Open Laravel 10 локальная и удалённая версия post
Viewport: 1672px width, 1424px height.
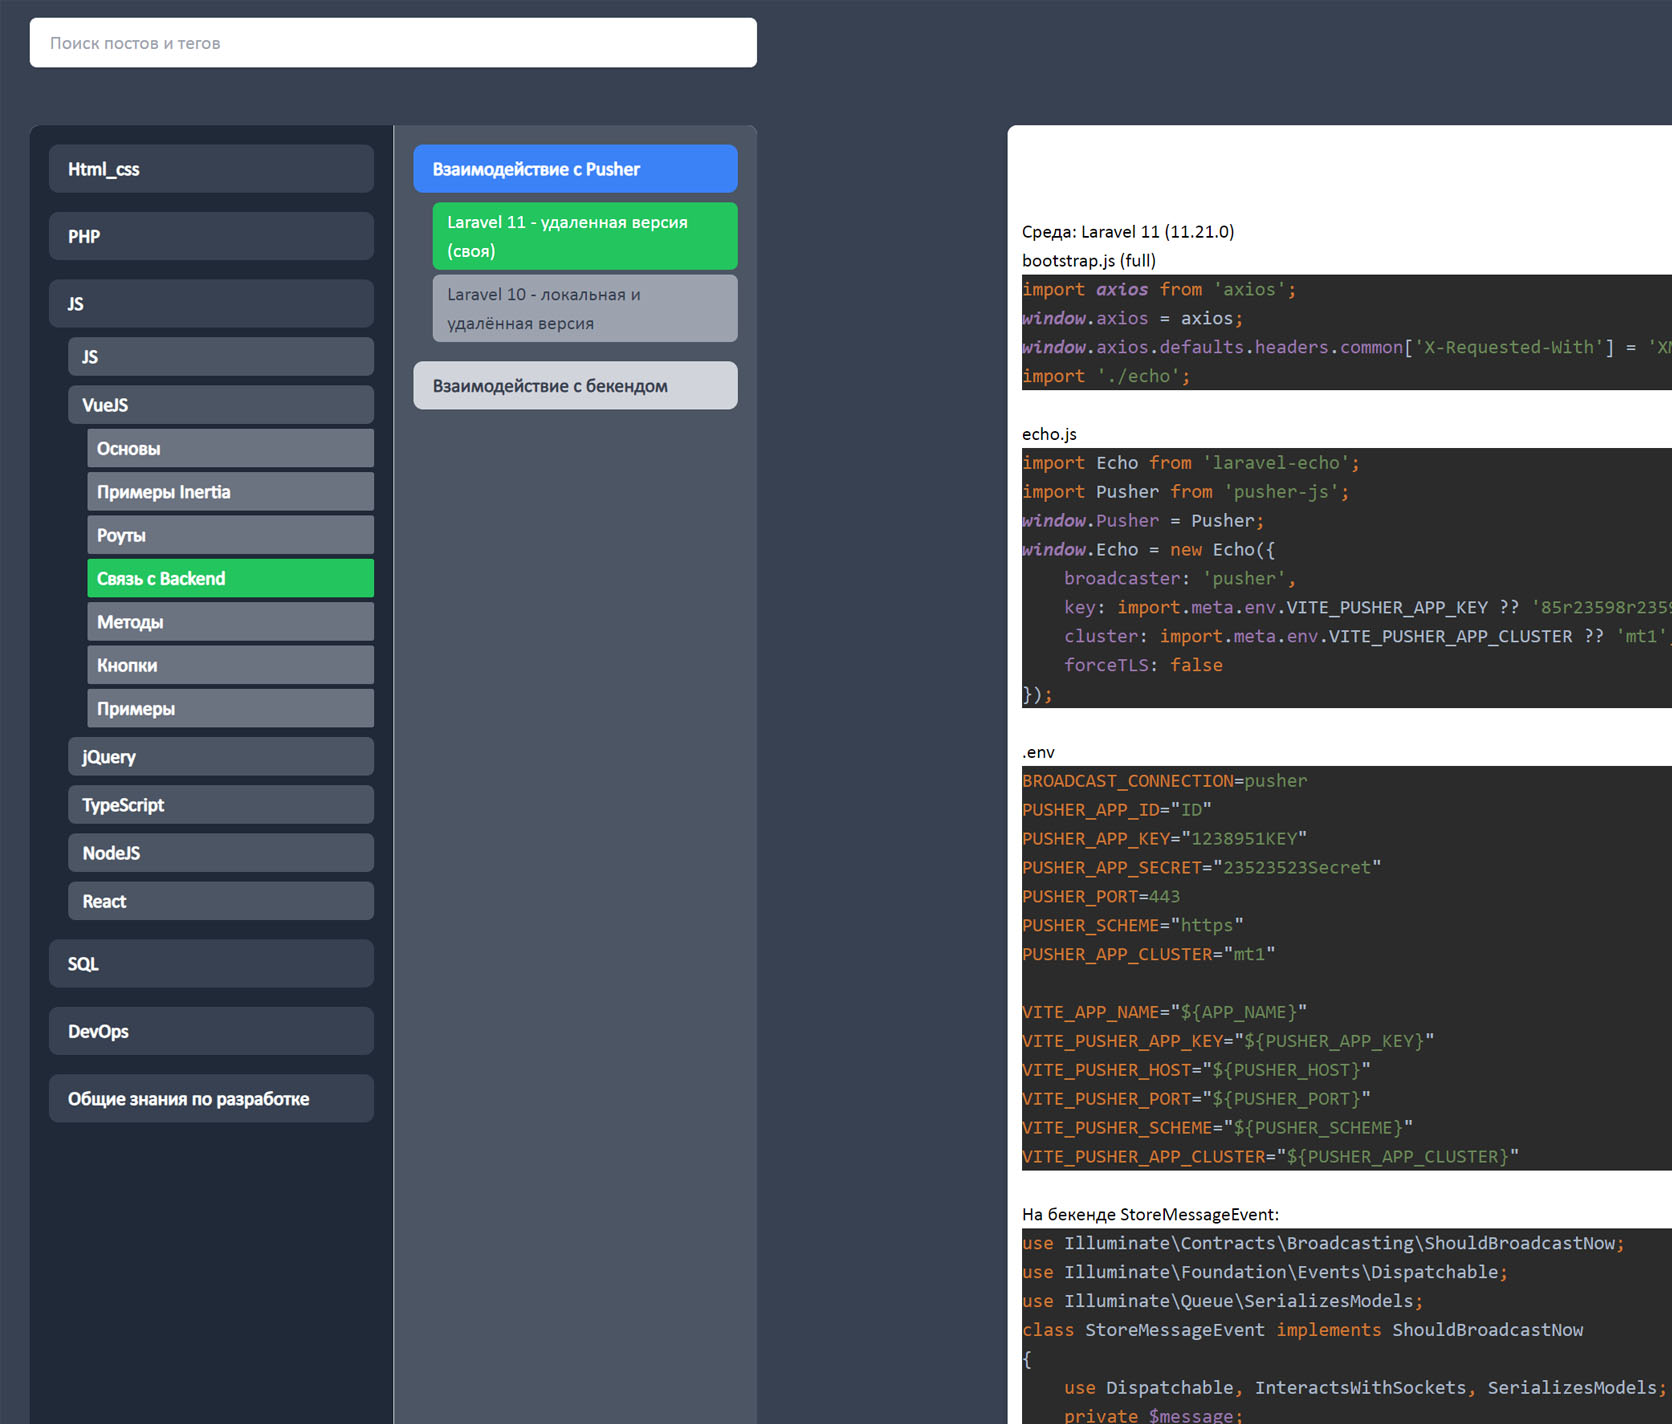tap(585, 309)
